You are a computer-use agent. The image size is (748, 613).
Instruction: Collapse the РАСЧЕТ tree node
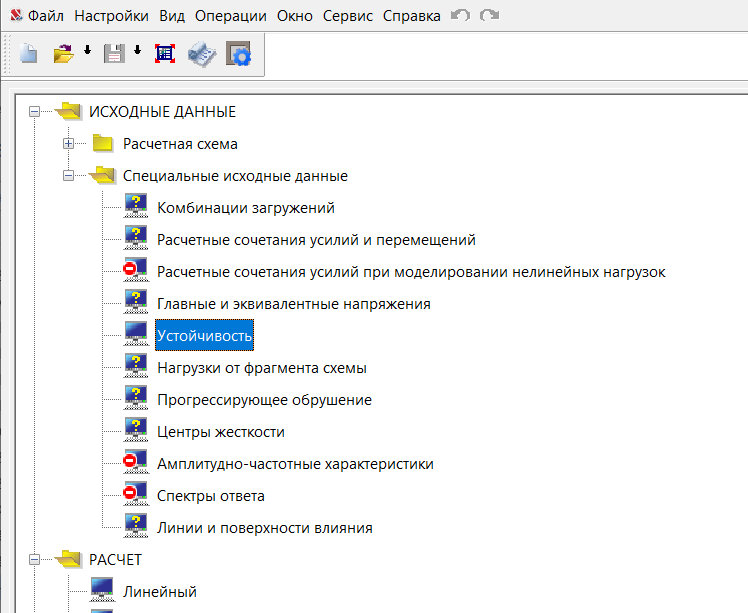tap(34, 560)
